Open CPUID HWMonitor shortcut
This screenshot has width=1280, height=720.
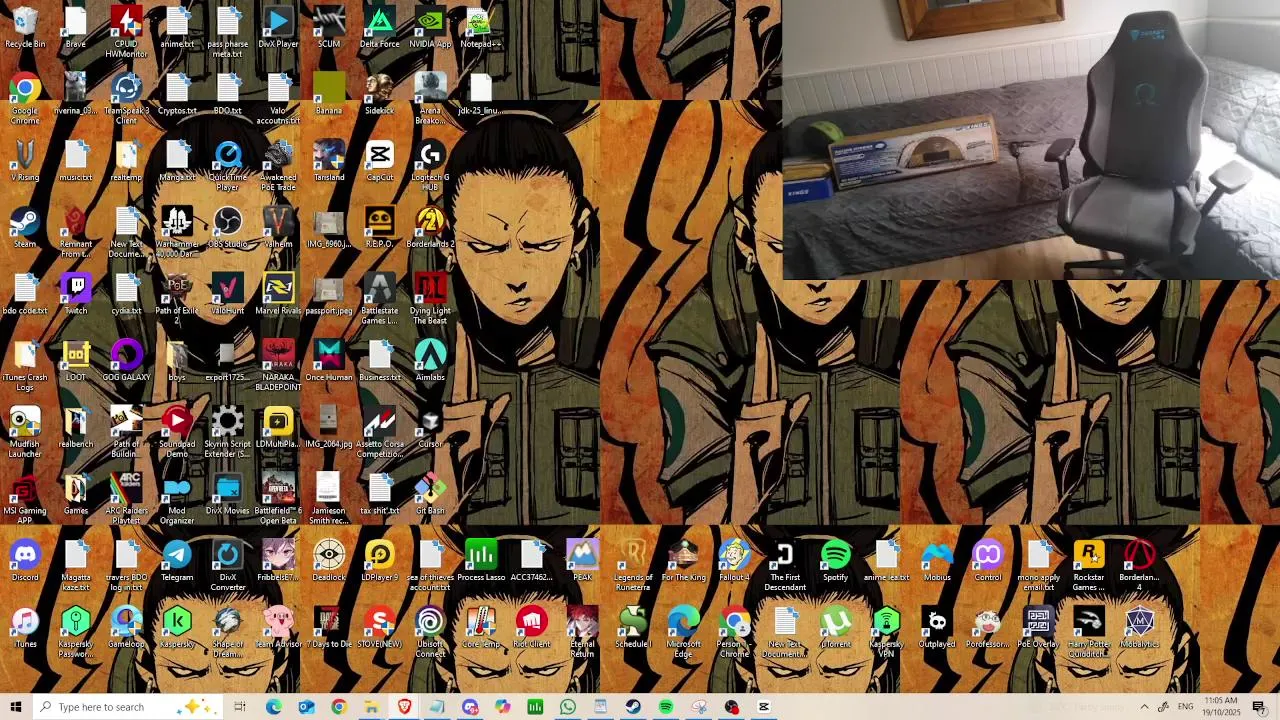pos(126,32)
